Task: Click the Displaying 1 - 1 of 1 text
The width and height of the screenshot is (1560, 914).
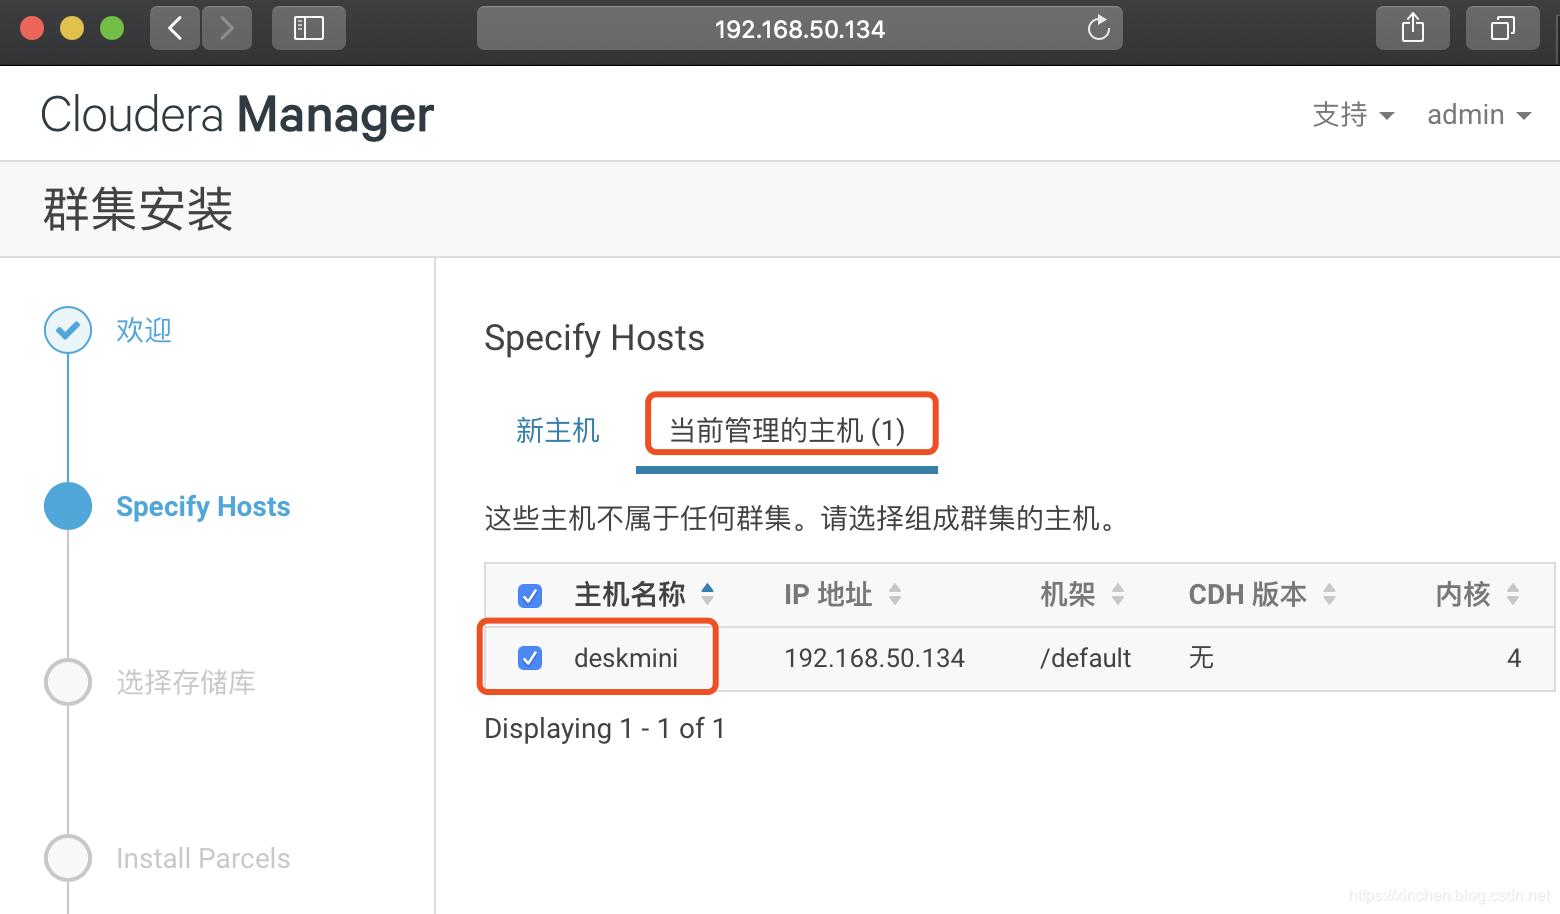Action: point(604,728)
